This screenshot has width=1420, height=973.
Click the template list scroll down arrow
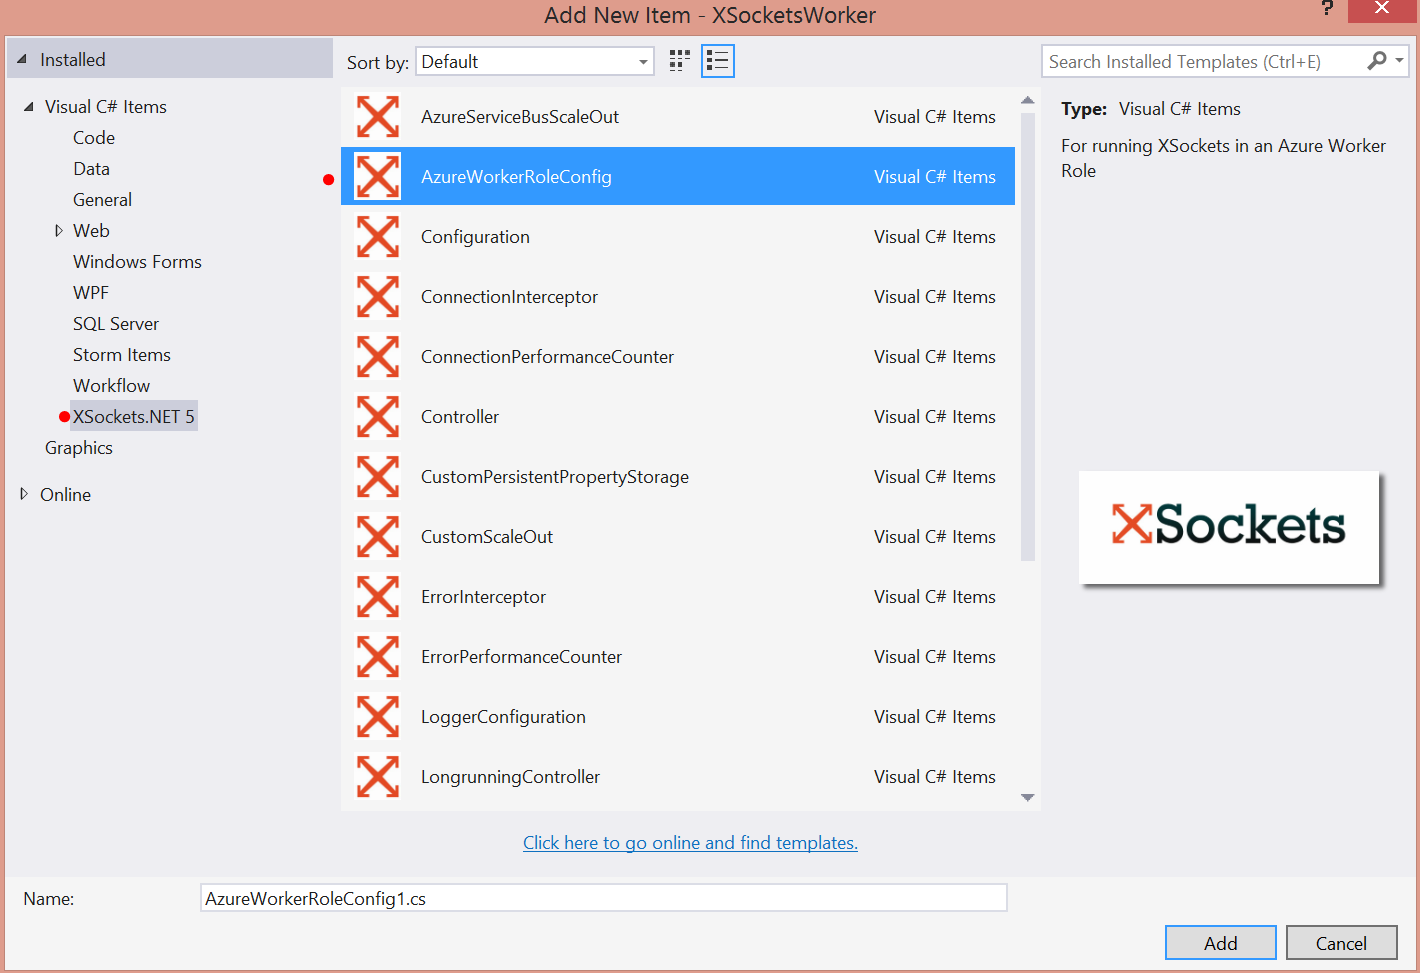point(1027,797)
